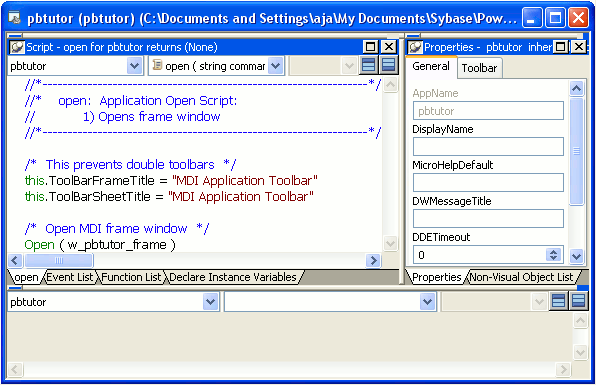596x385 pixels.
Task: Click the AppName input field
Action: [x=488, y=111]
